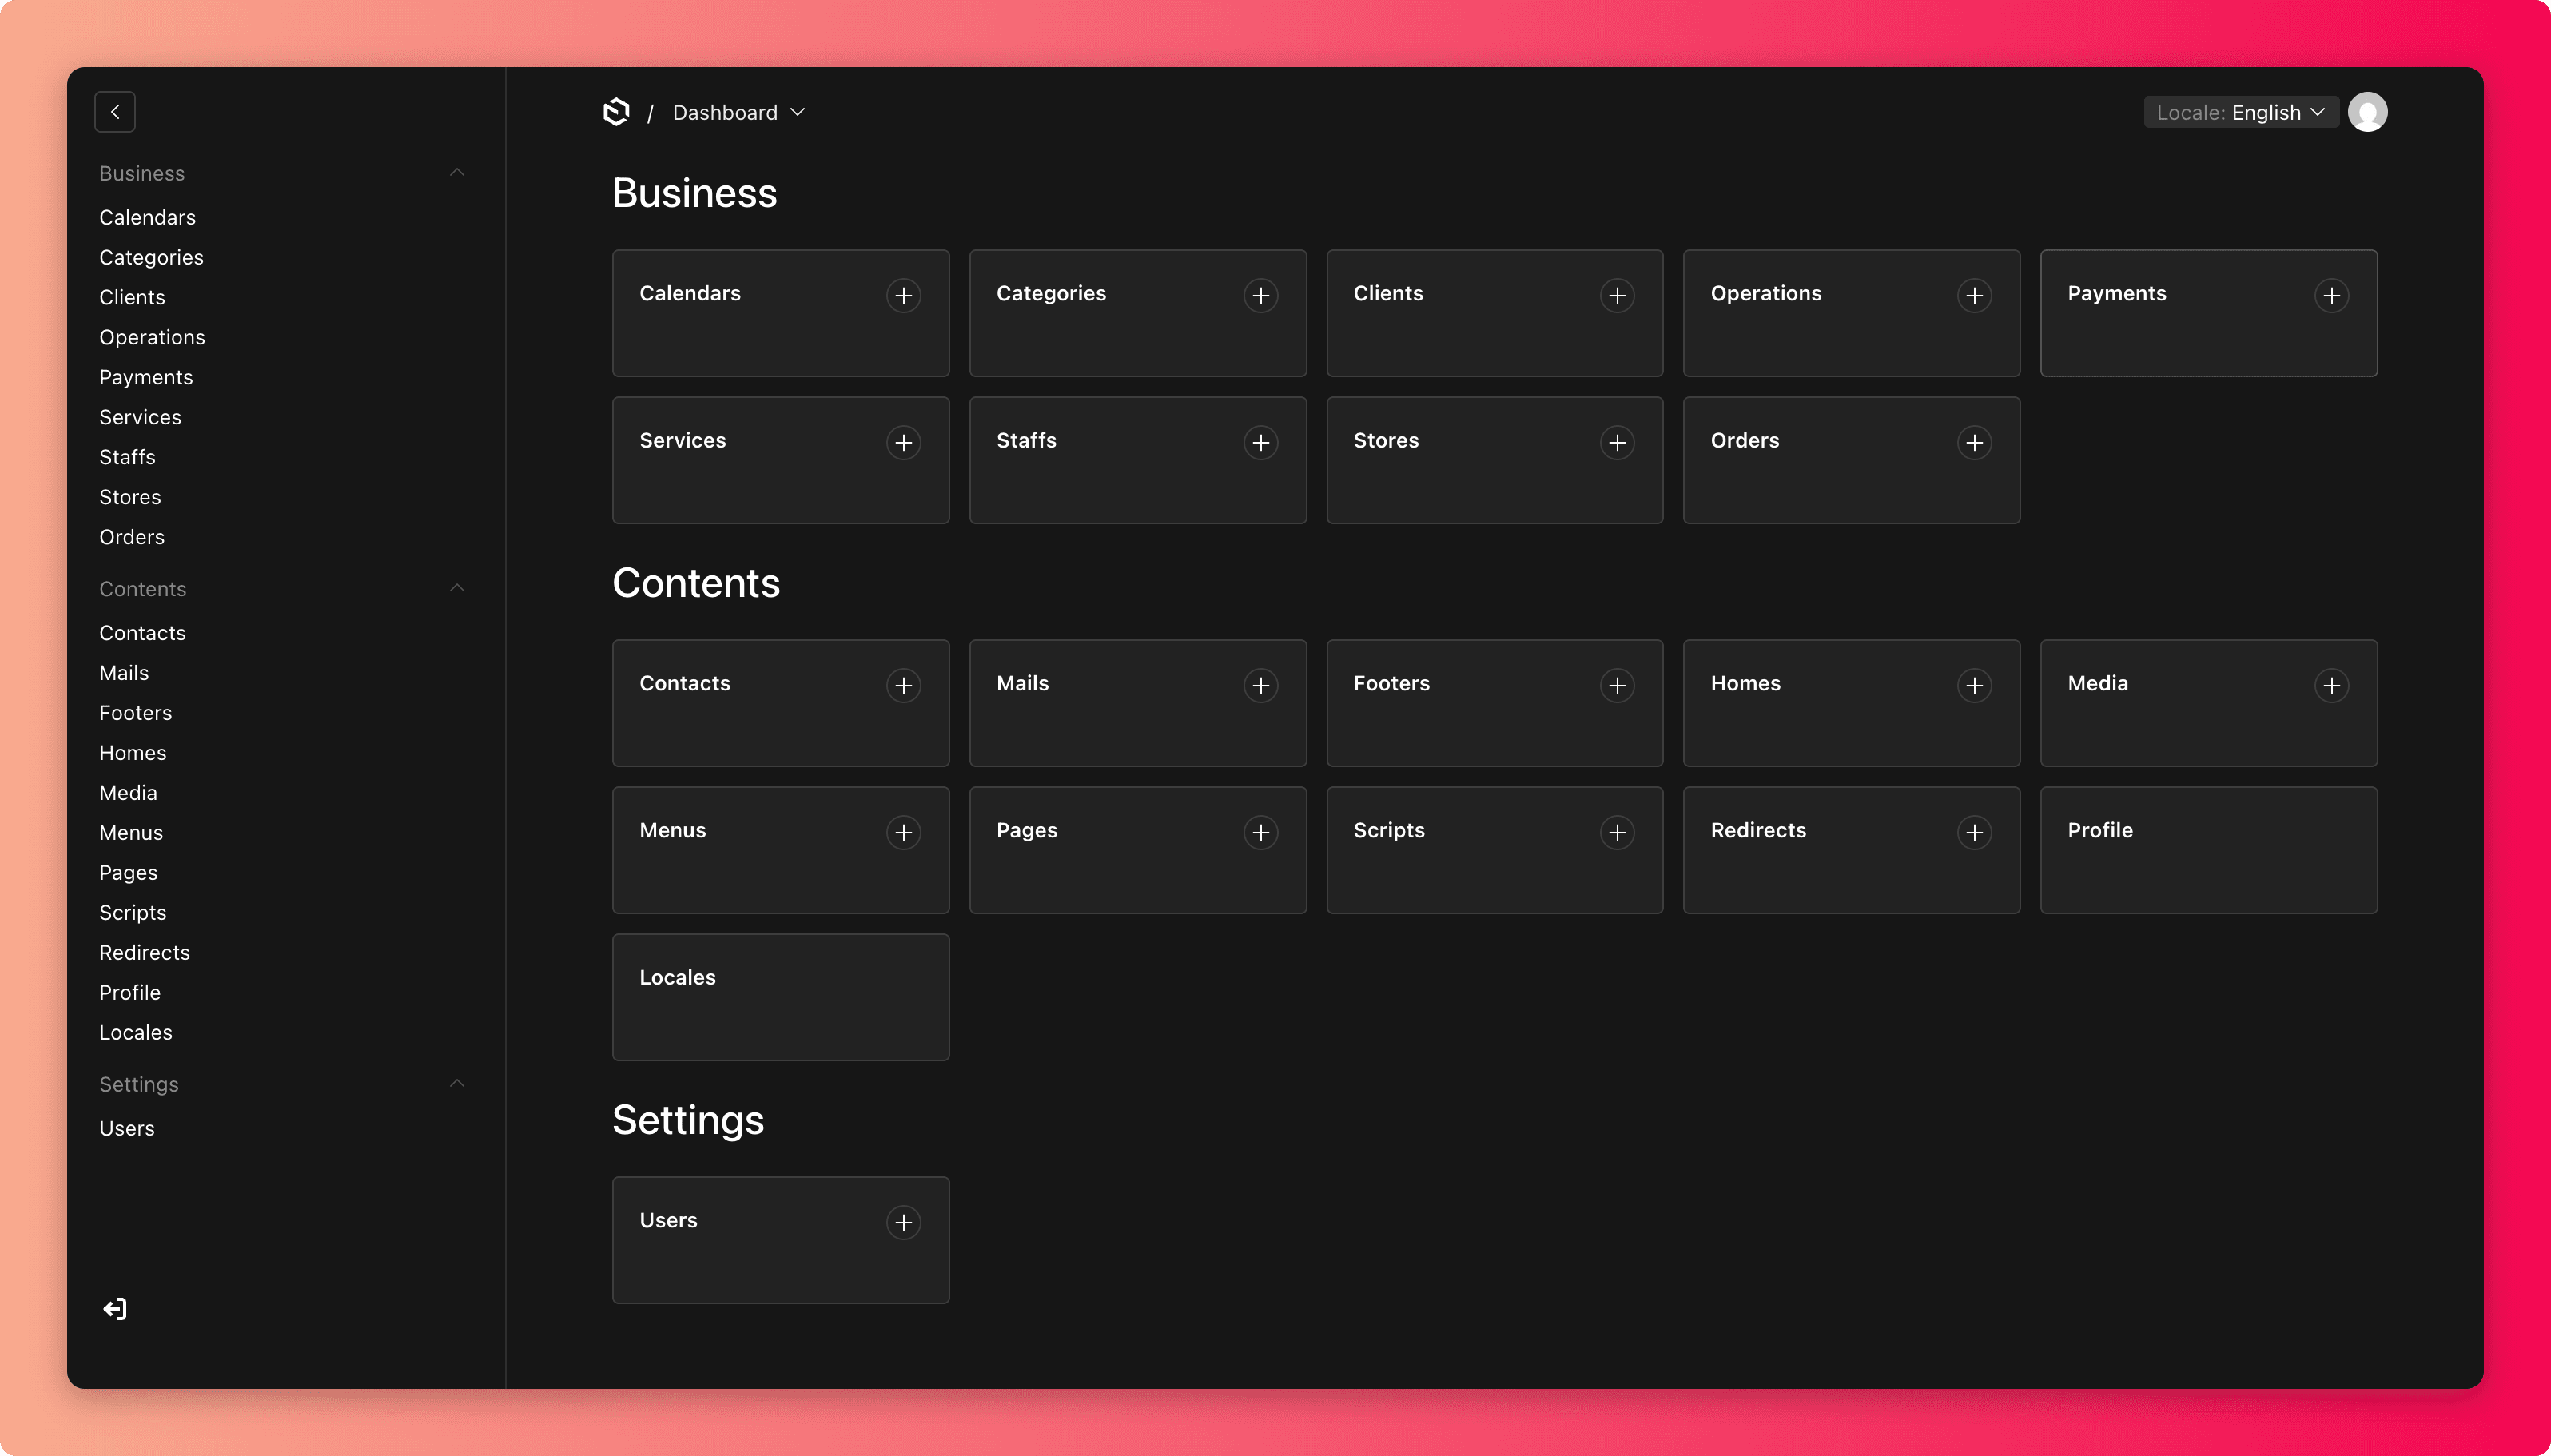
Task: Open the Scripts card title
Action: (x=1389, y=831)
